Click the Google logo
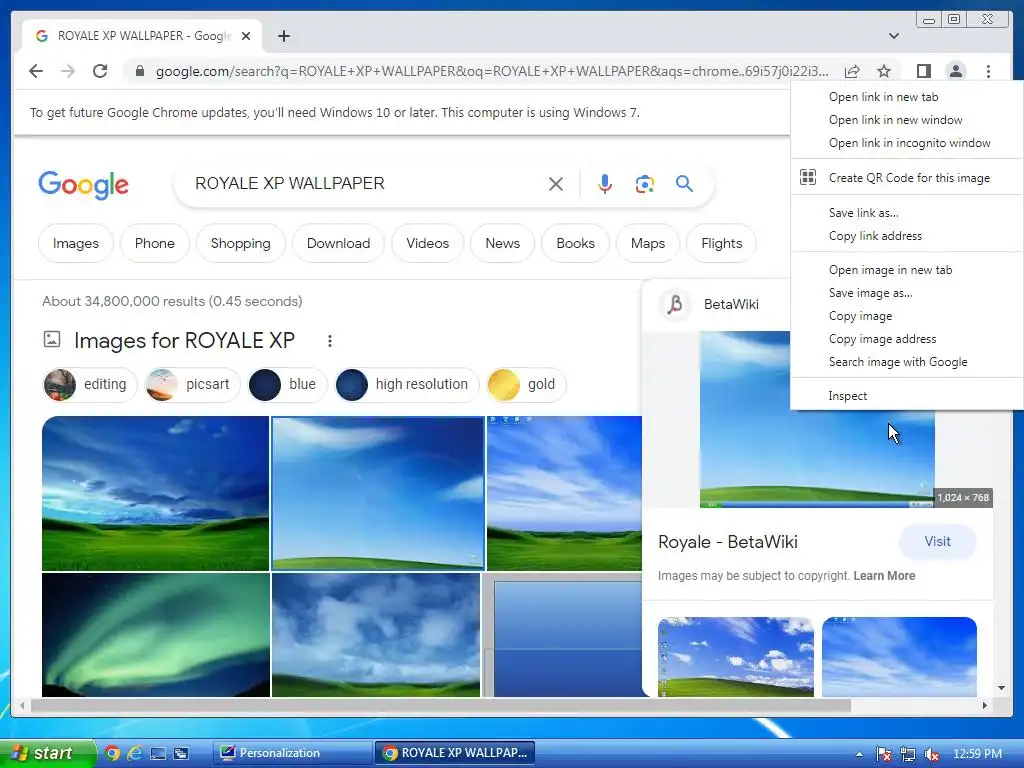Screen dimensions: 1024x768 click(x=84, y=185)
